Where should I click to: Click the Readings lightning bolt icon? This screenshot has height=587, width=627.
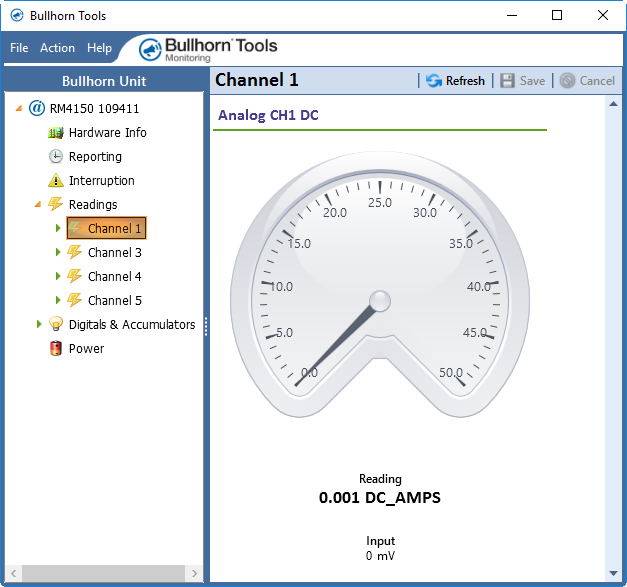coord(56,205)
